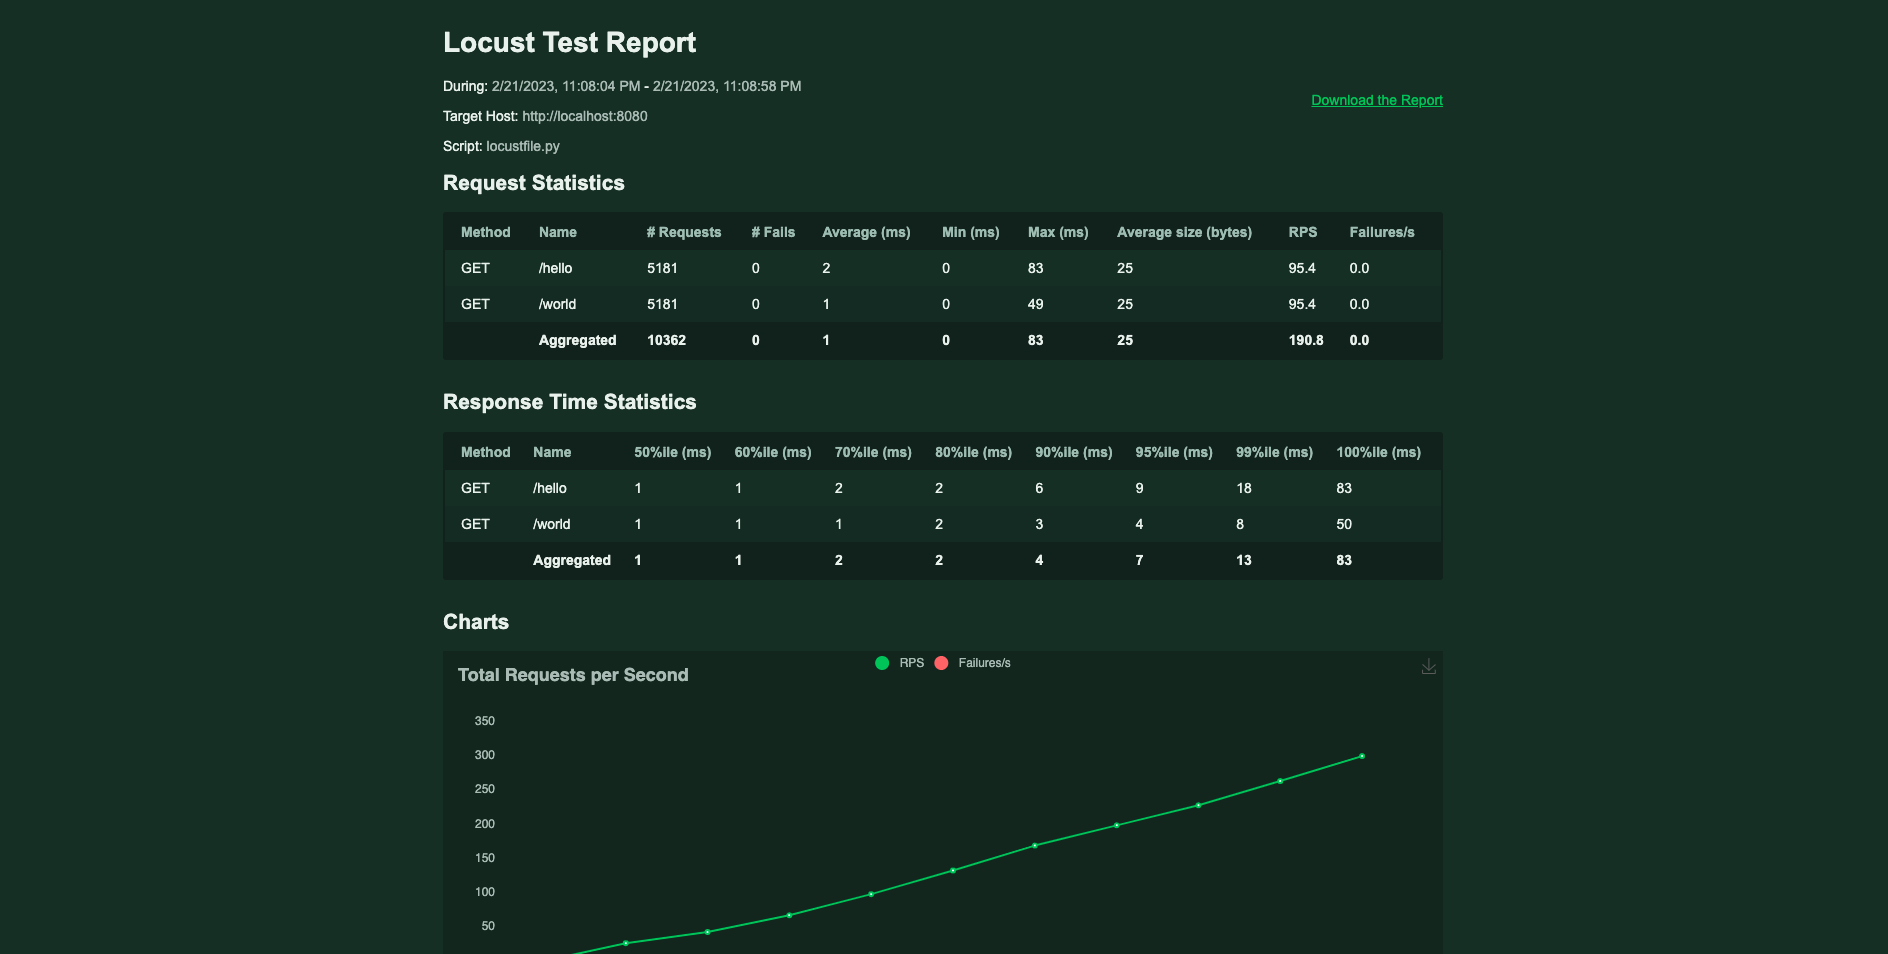Click '100%ile (ms)' column header
The image size is (1888, 954).
(1378, 452)
